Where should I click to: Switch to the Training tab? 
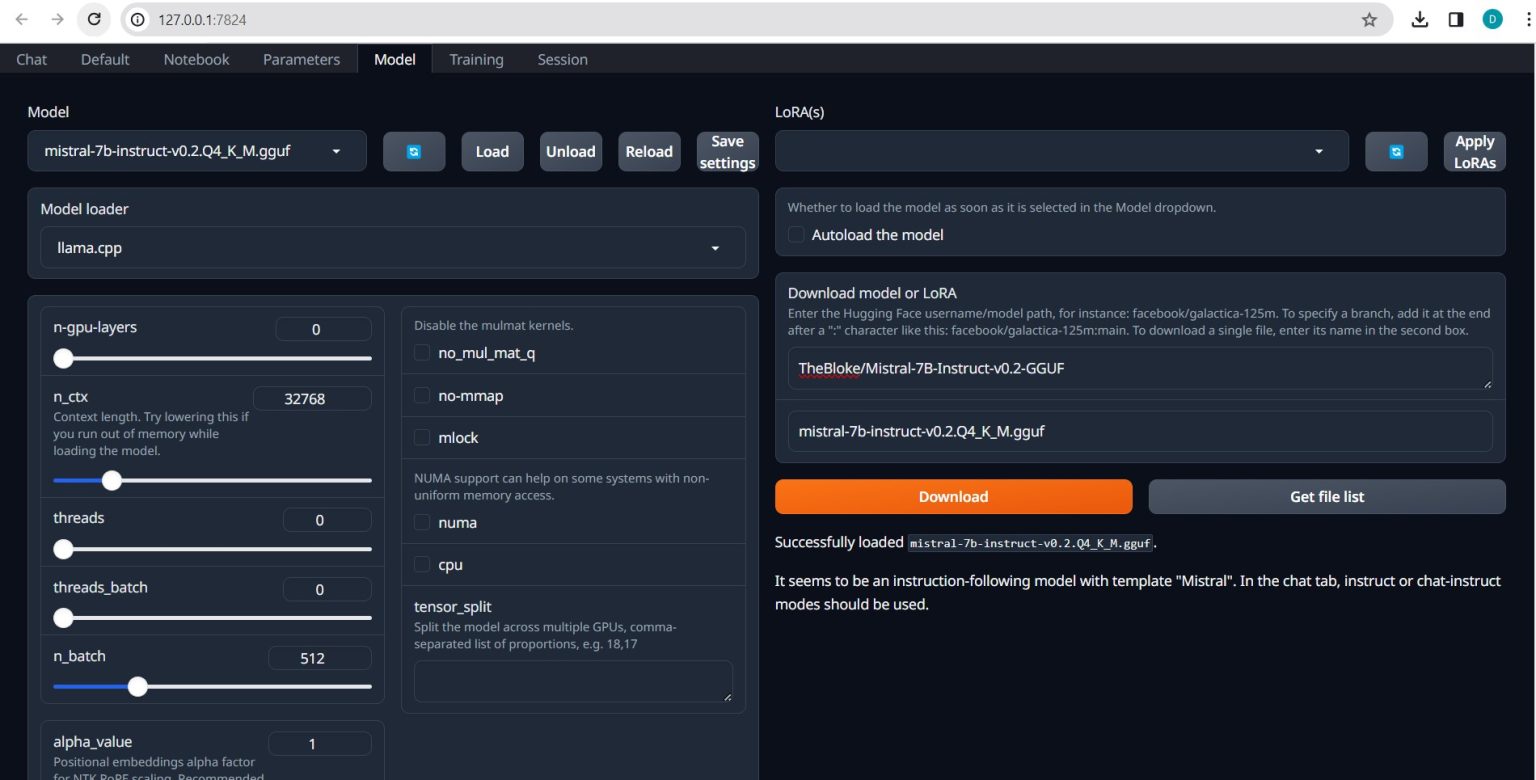[476, 59]
